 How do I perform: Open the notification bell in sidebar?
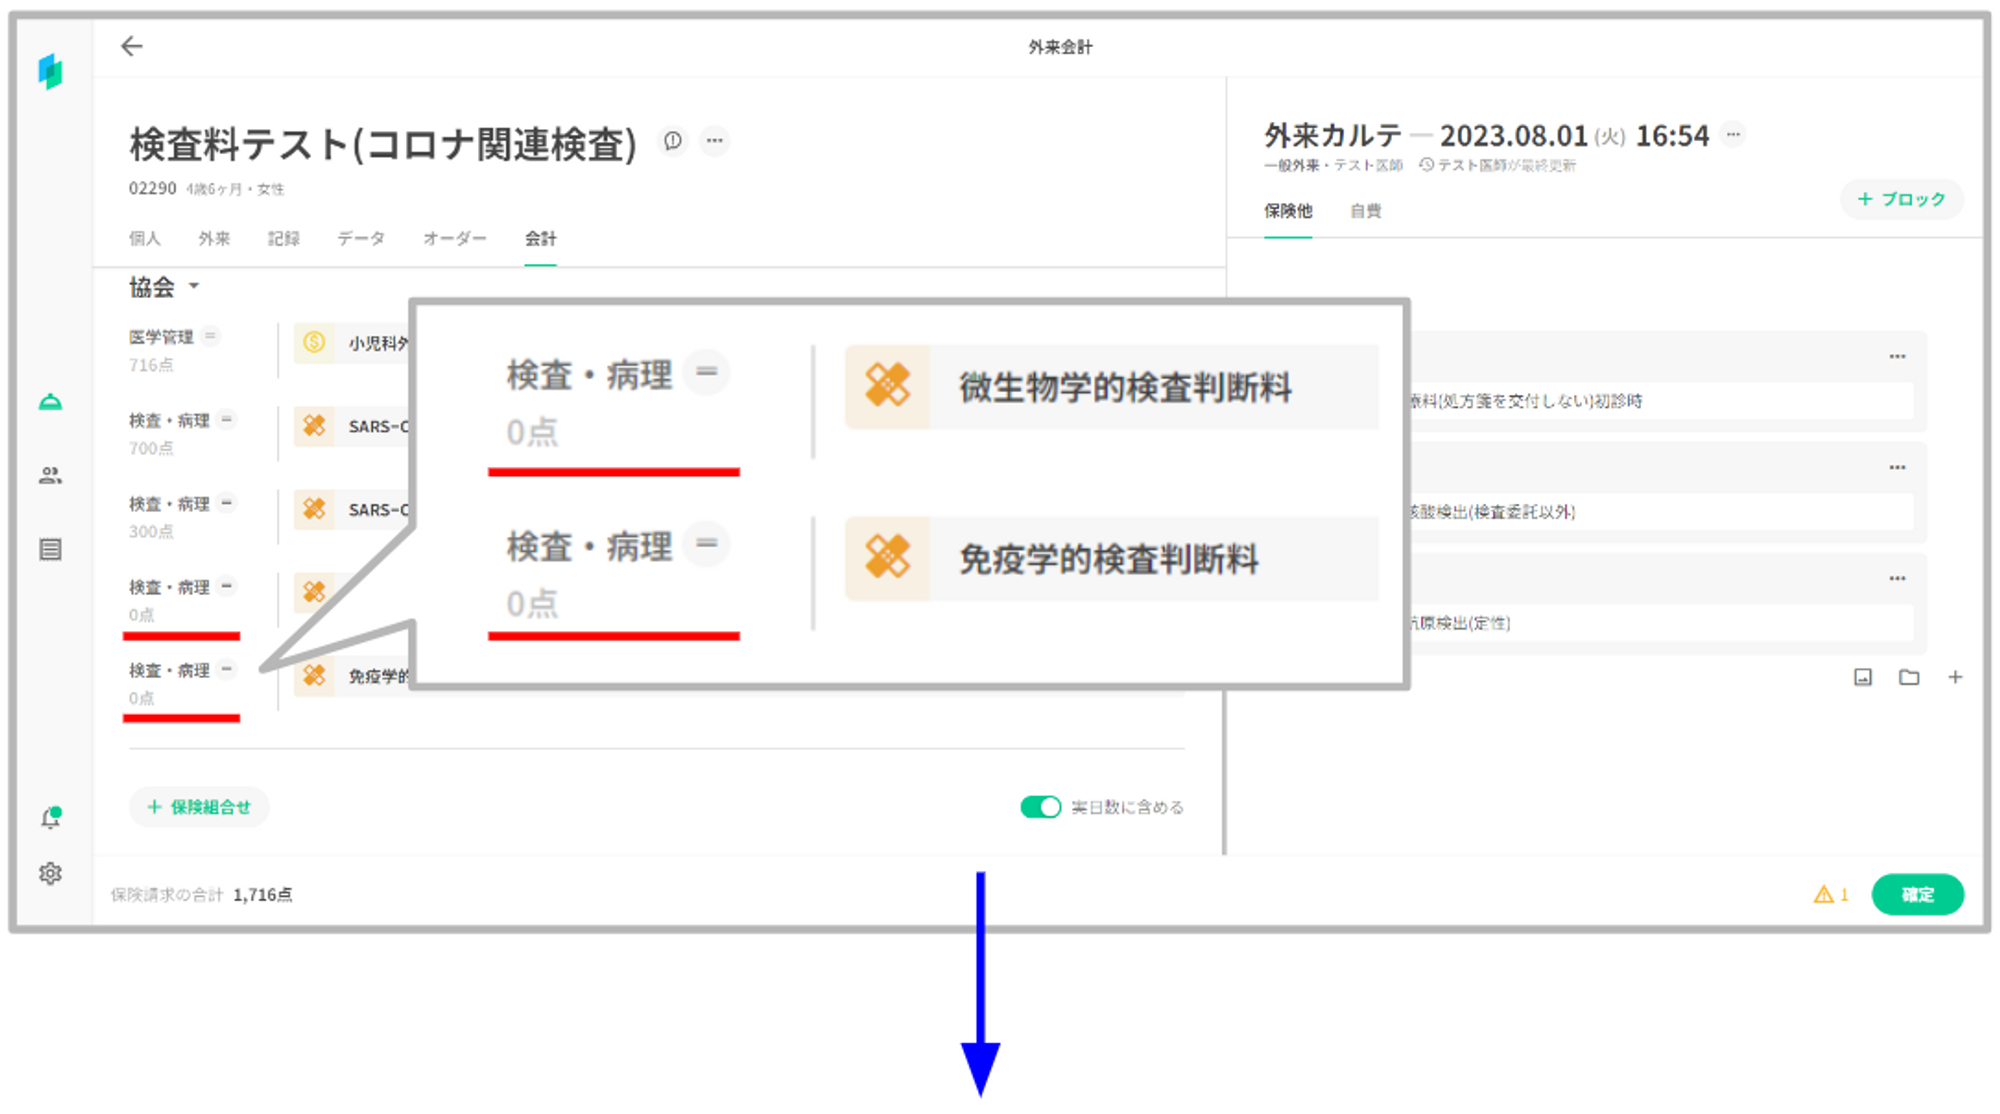tap(50, 818)
